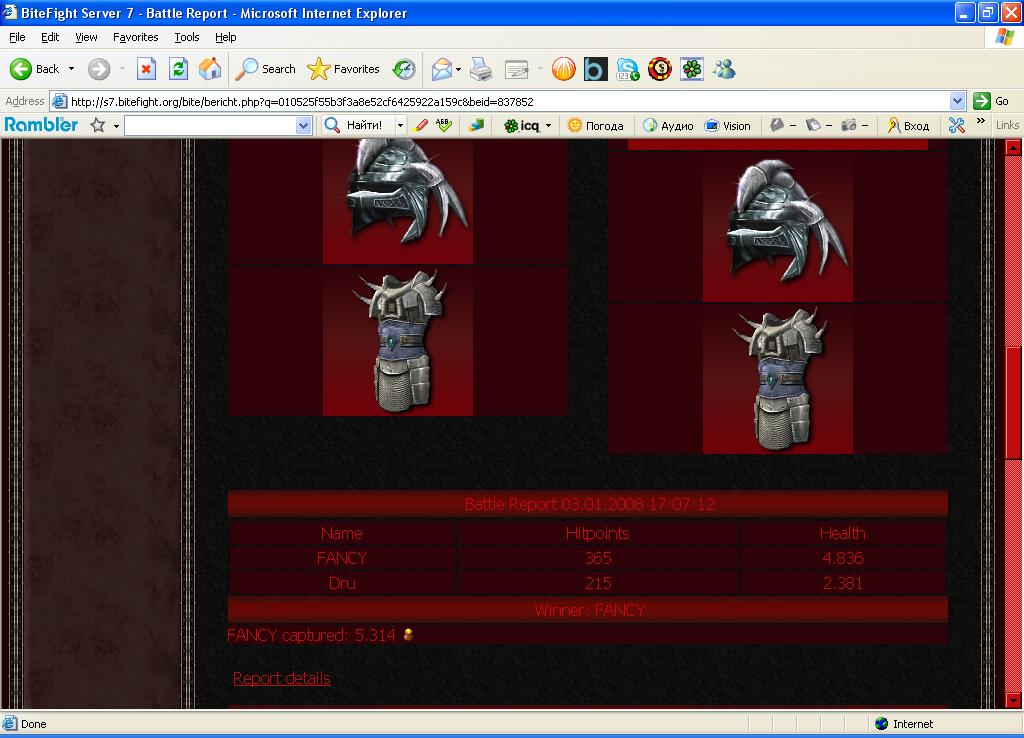Click Dru's Health value 2.381
The image size is (1024, 738).
point(842,583)
